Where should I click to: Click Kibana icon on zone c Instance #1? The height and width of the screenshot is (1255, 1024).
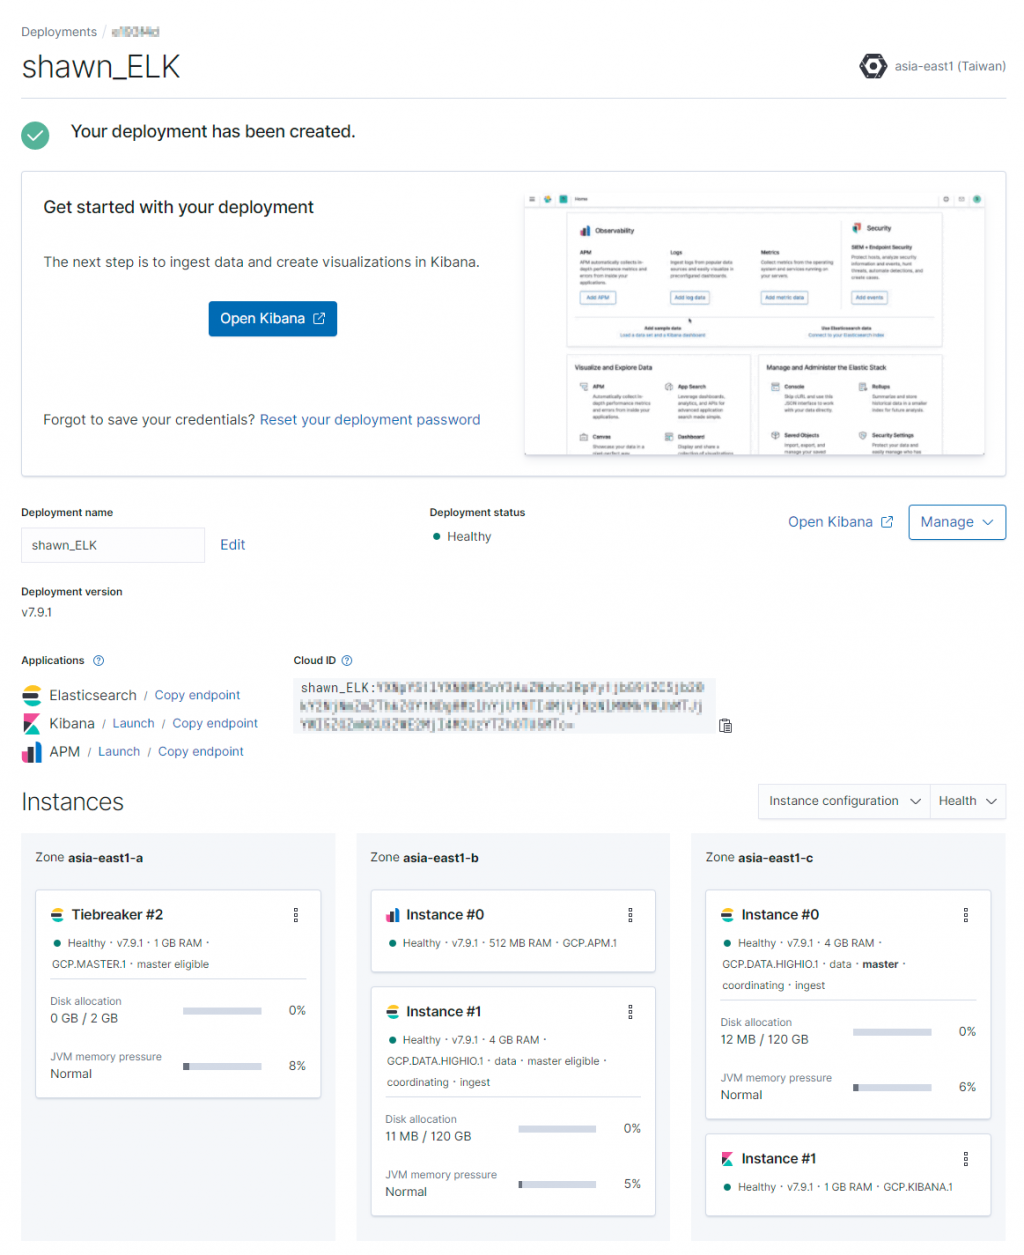click(727, 1159)
